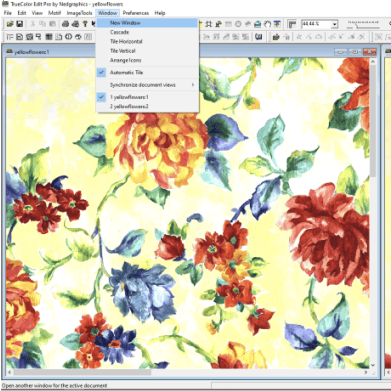
Task: Click the Open file folder icon
Action: [10, 24]
